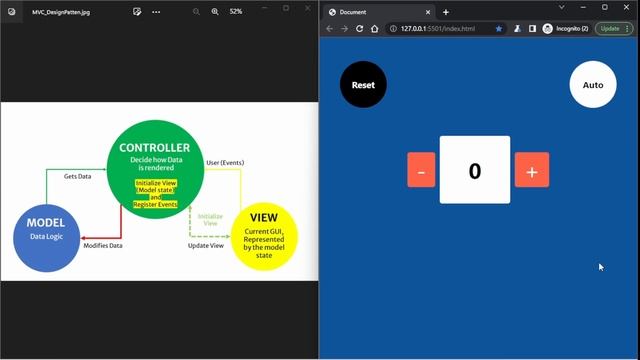The height and width of the screenshot is (360, 640).
Task: Zoom out the image in the viewer
Action: point(196,12)
